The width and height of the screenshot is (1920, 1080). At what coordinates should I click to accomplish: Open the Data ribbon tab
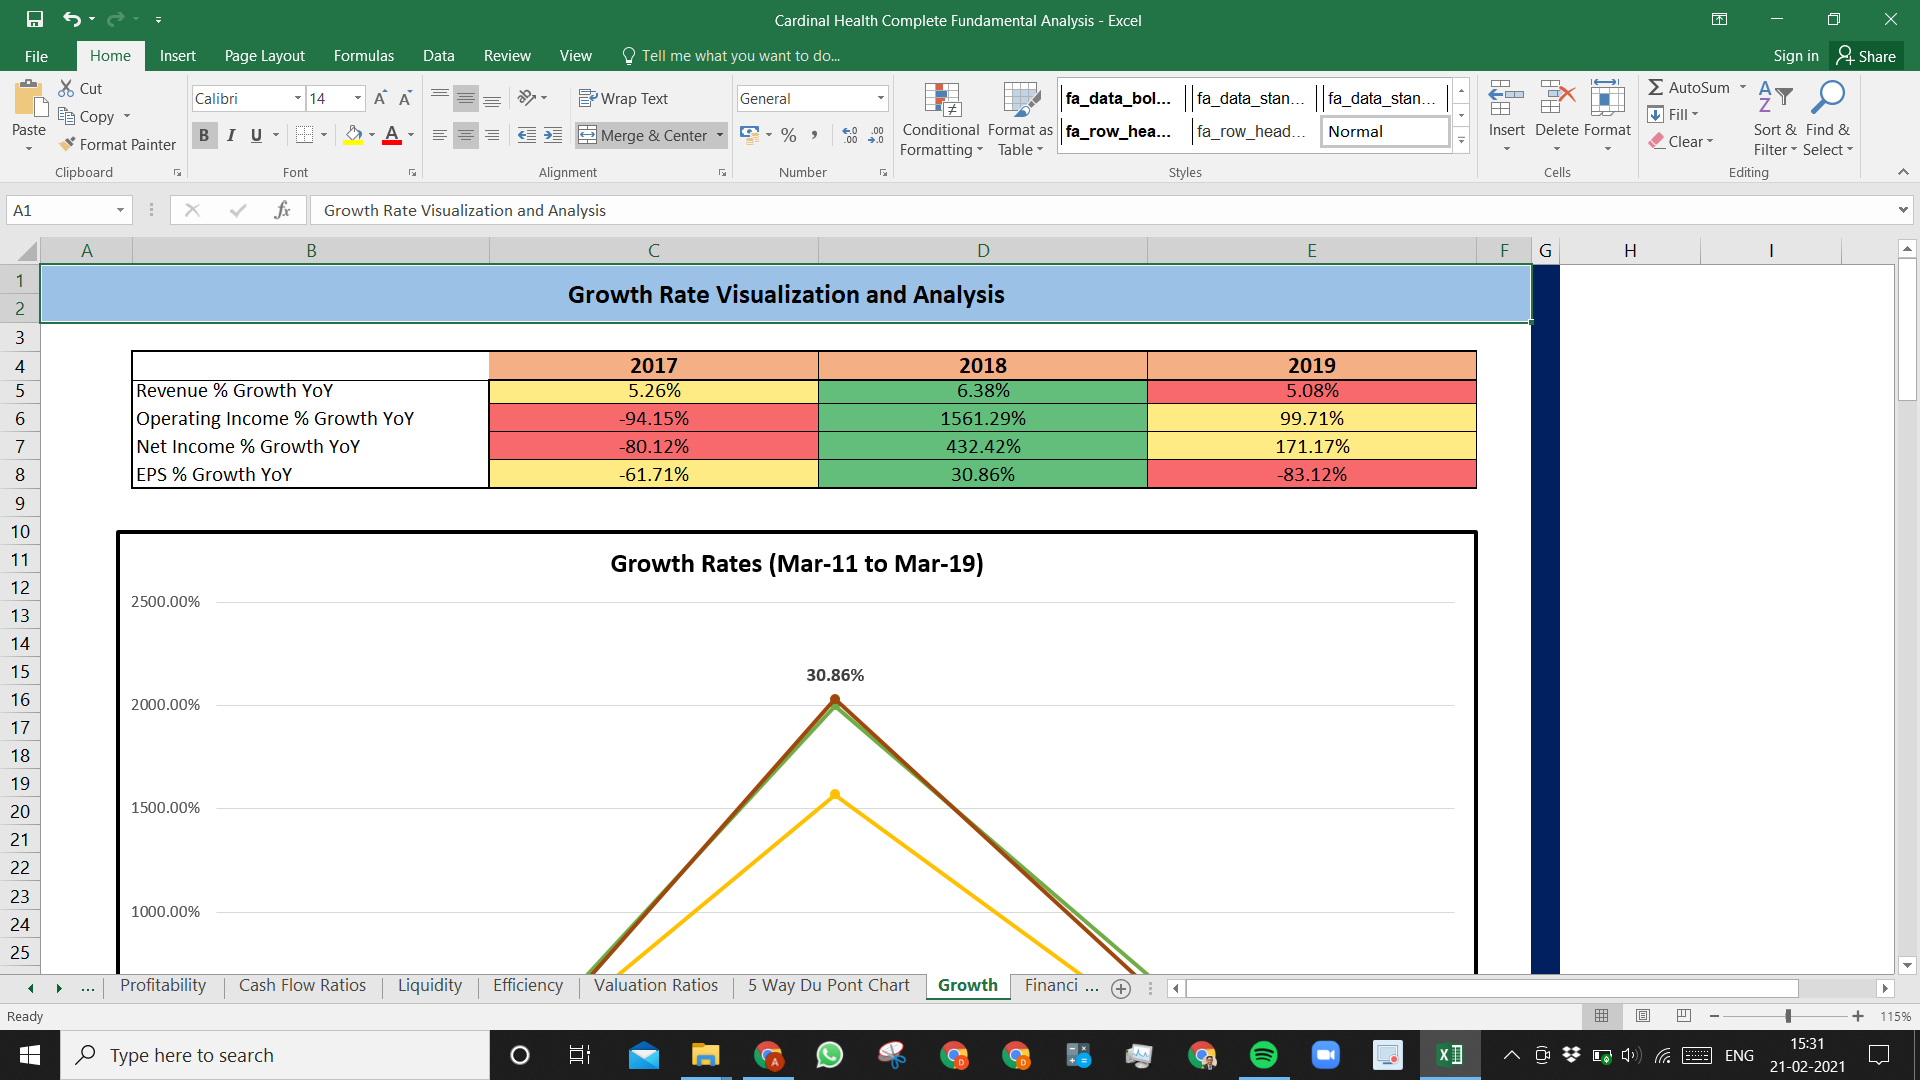pos(438,56)
